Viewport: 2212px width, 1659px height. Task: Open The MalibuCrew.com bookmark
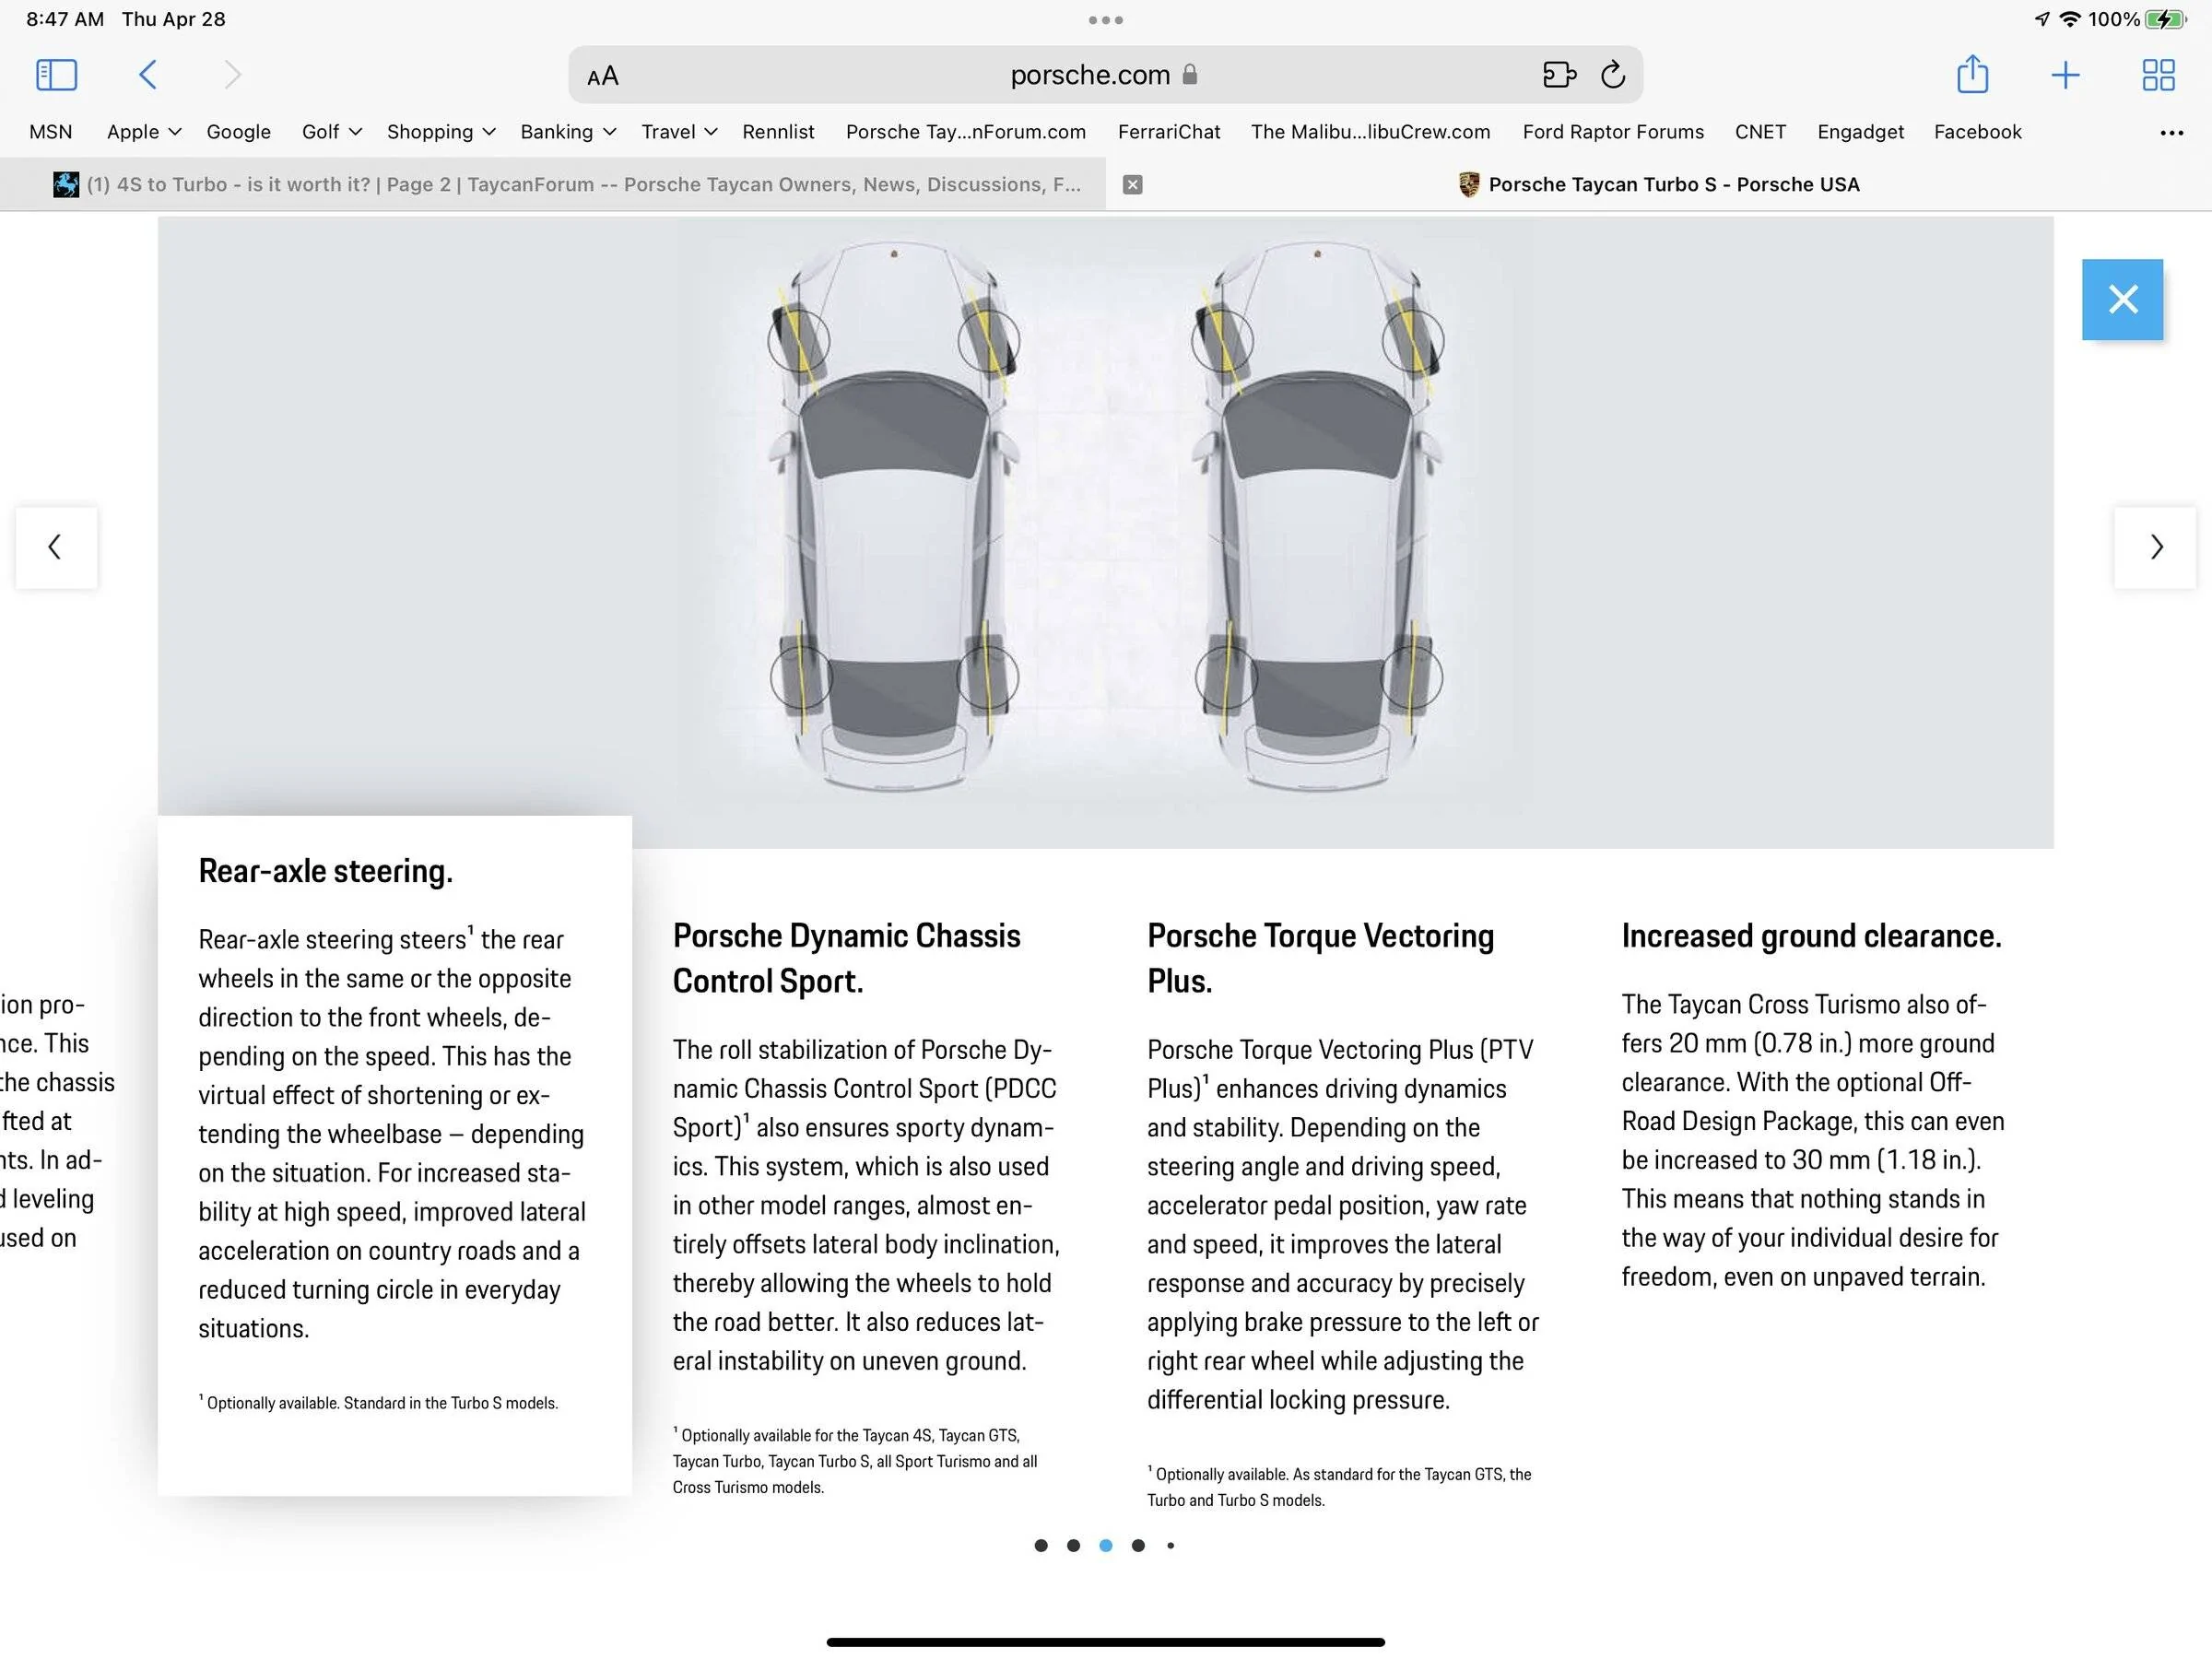[1370, 132]
